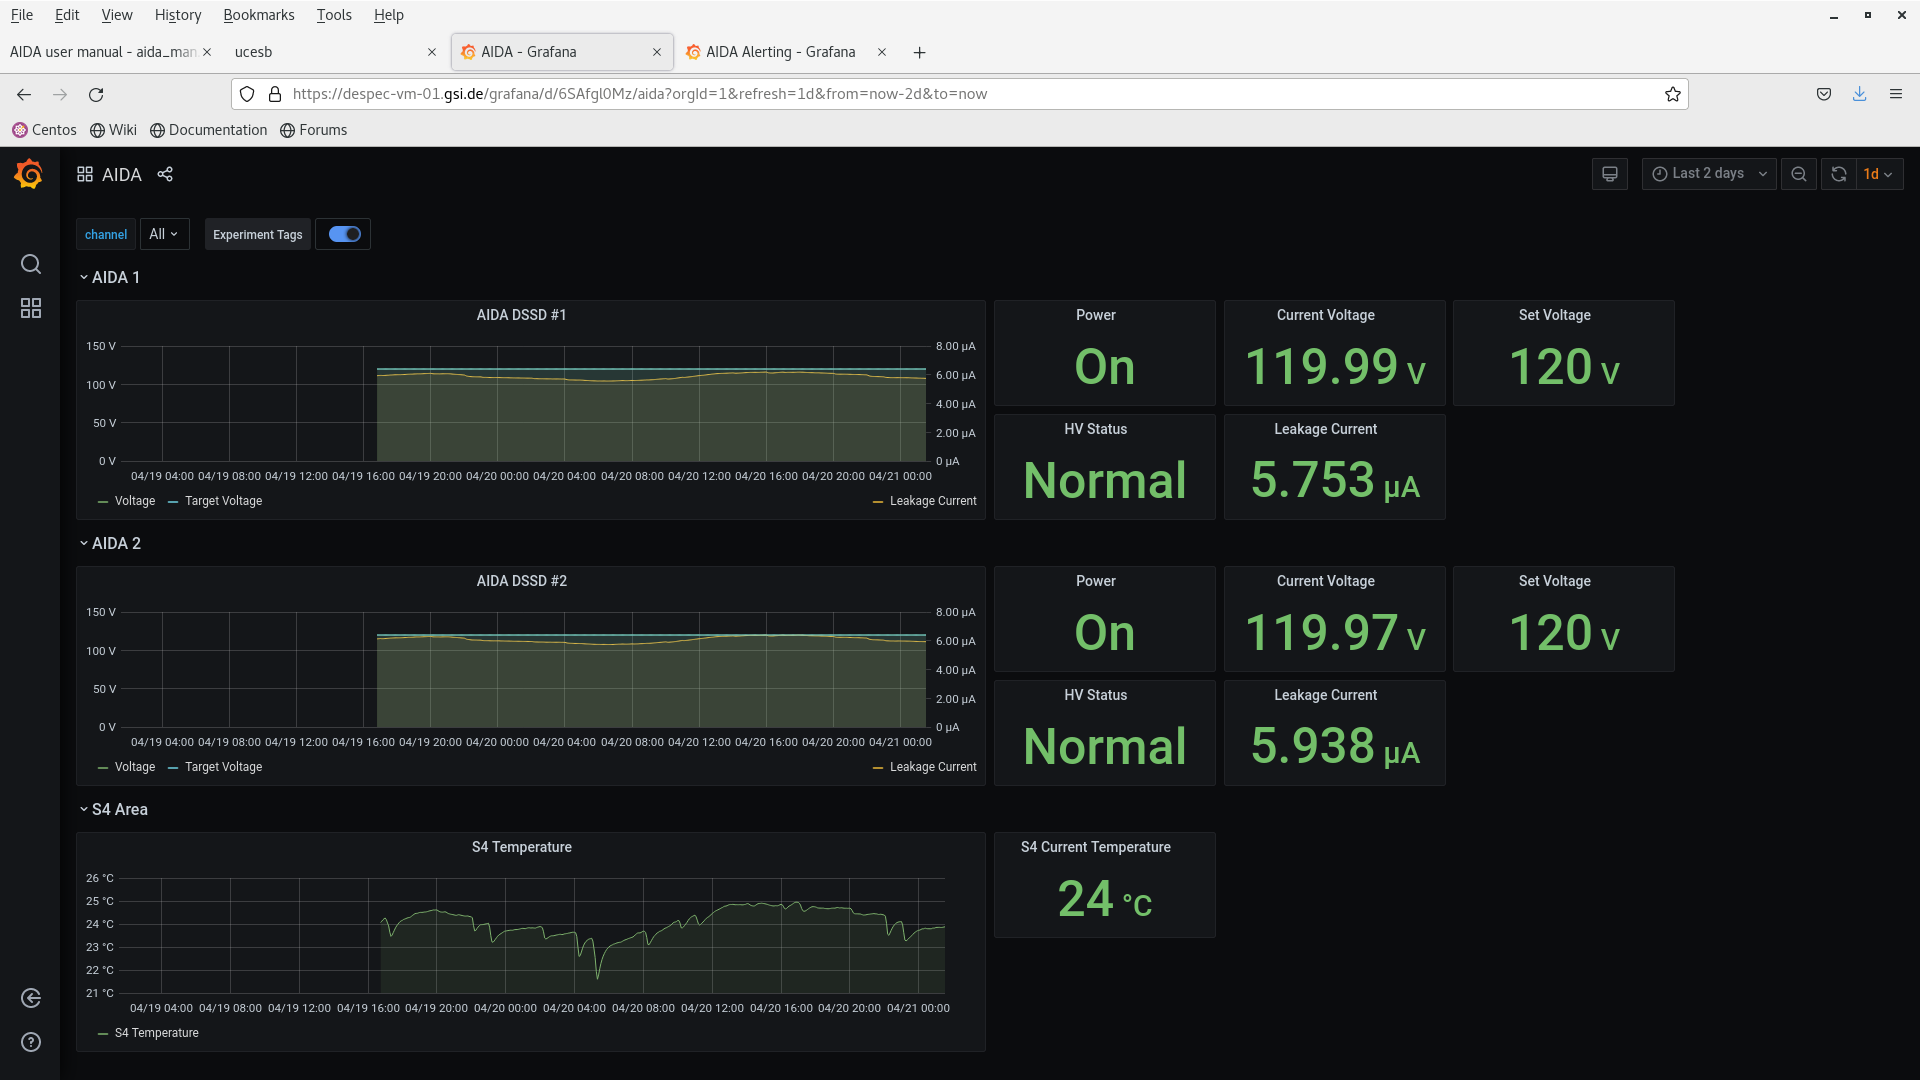Collapse the AIDA 2 row
Viewport: 1920px width, 1080px height.
(110, 543)
